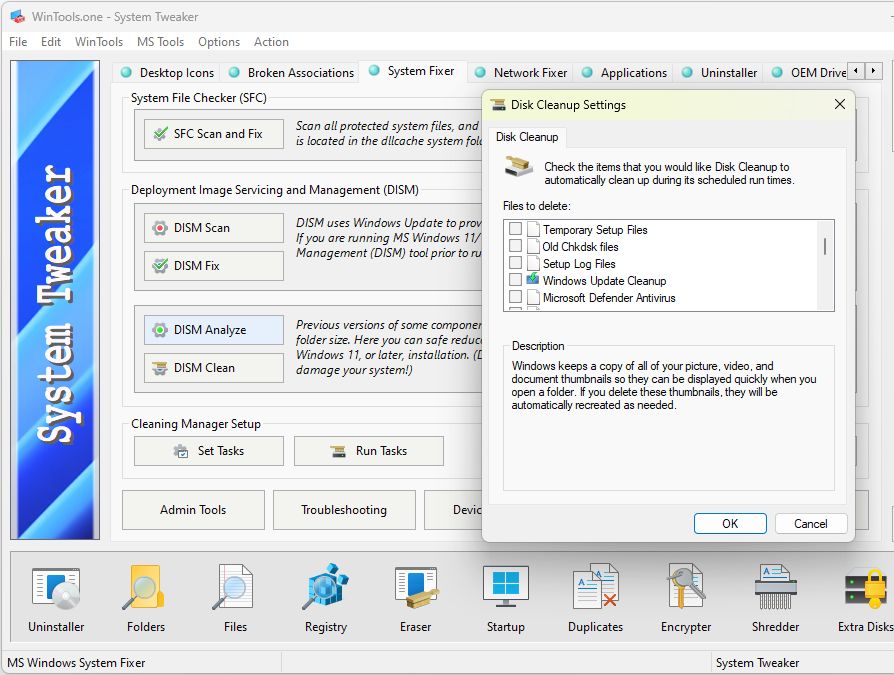This screenshot has width=894, height=675.
Task: Launch the Registry scanner tool
Action: [x=326, y=599]
